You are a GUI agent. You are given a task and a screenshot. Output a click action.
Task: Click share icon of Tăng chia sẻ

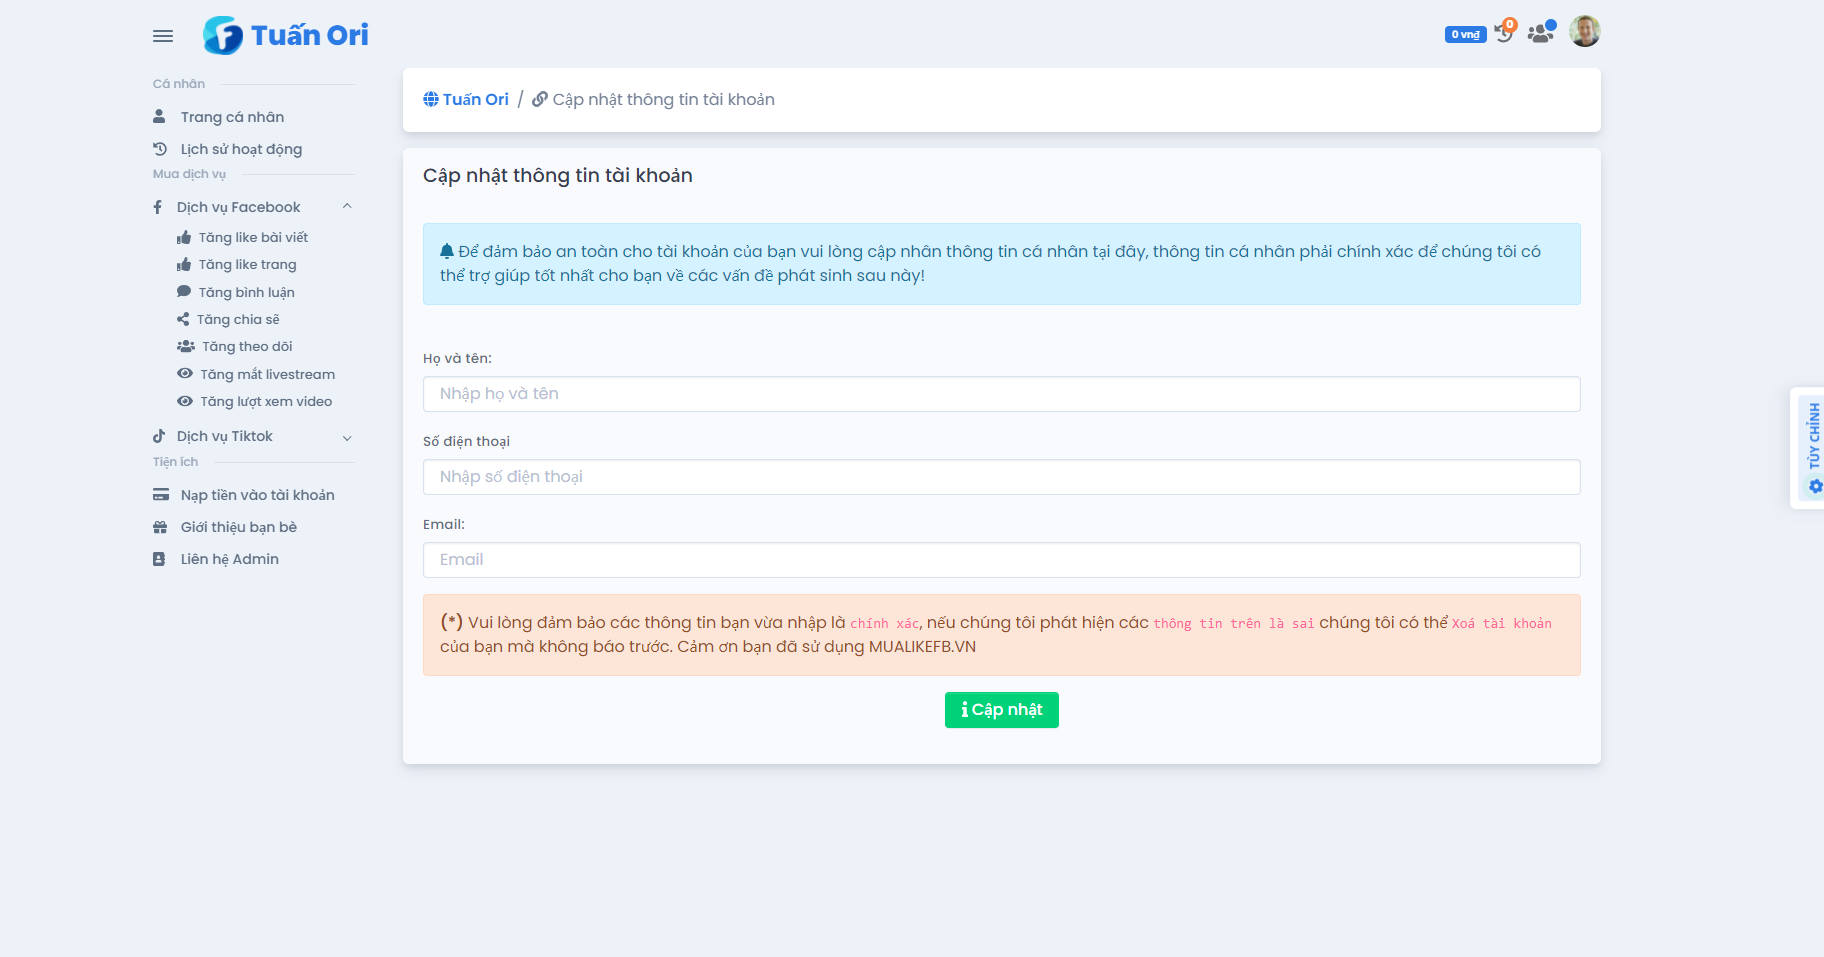click(183, 319)
